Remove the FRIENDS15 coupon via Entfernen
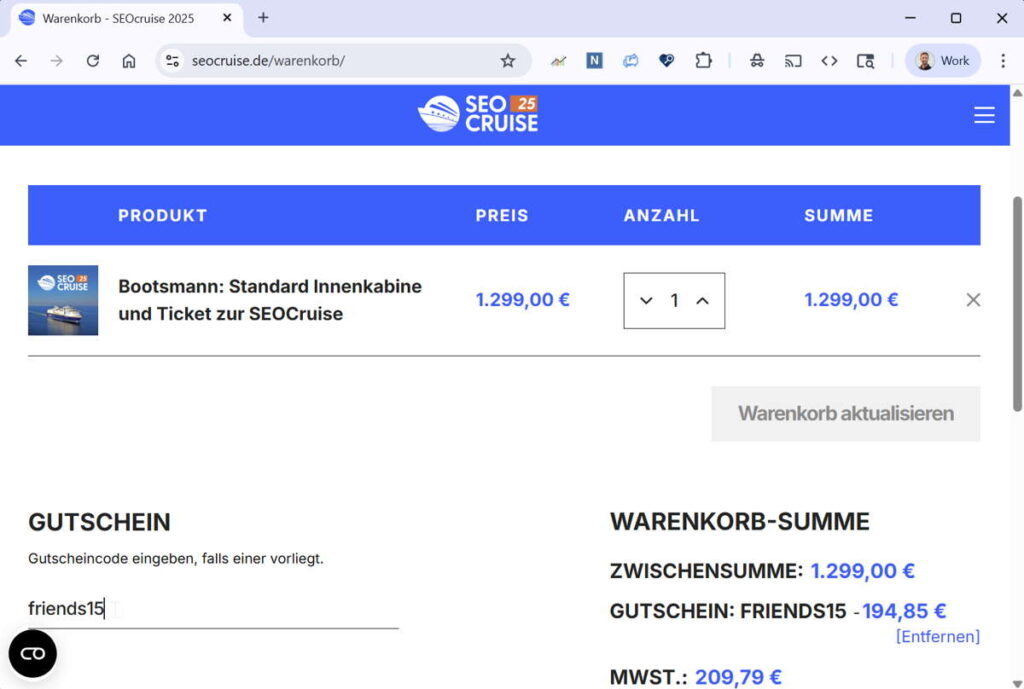Image resolution: width=1024 pixels, height=689 pixels. coord(938,636)
